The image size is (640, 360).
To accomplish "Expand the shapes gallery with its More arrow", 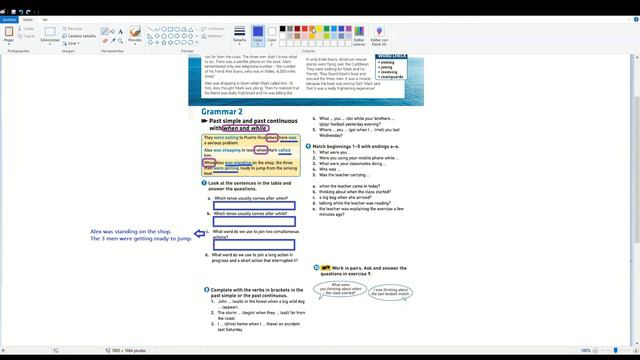I will point(197,42).
